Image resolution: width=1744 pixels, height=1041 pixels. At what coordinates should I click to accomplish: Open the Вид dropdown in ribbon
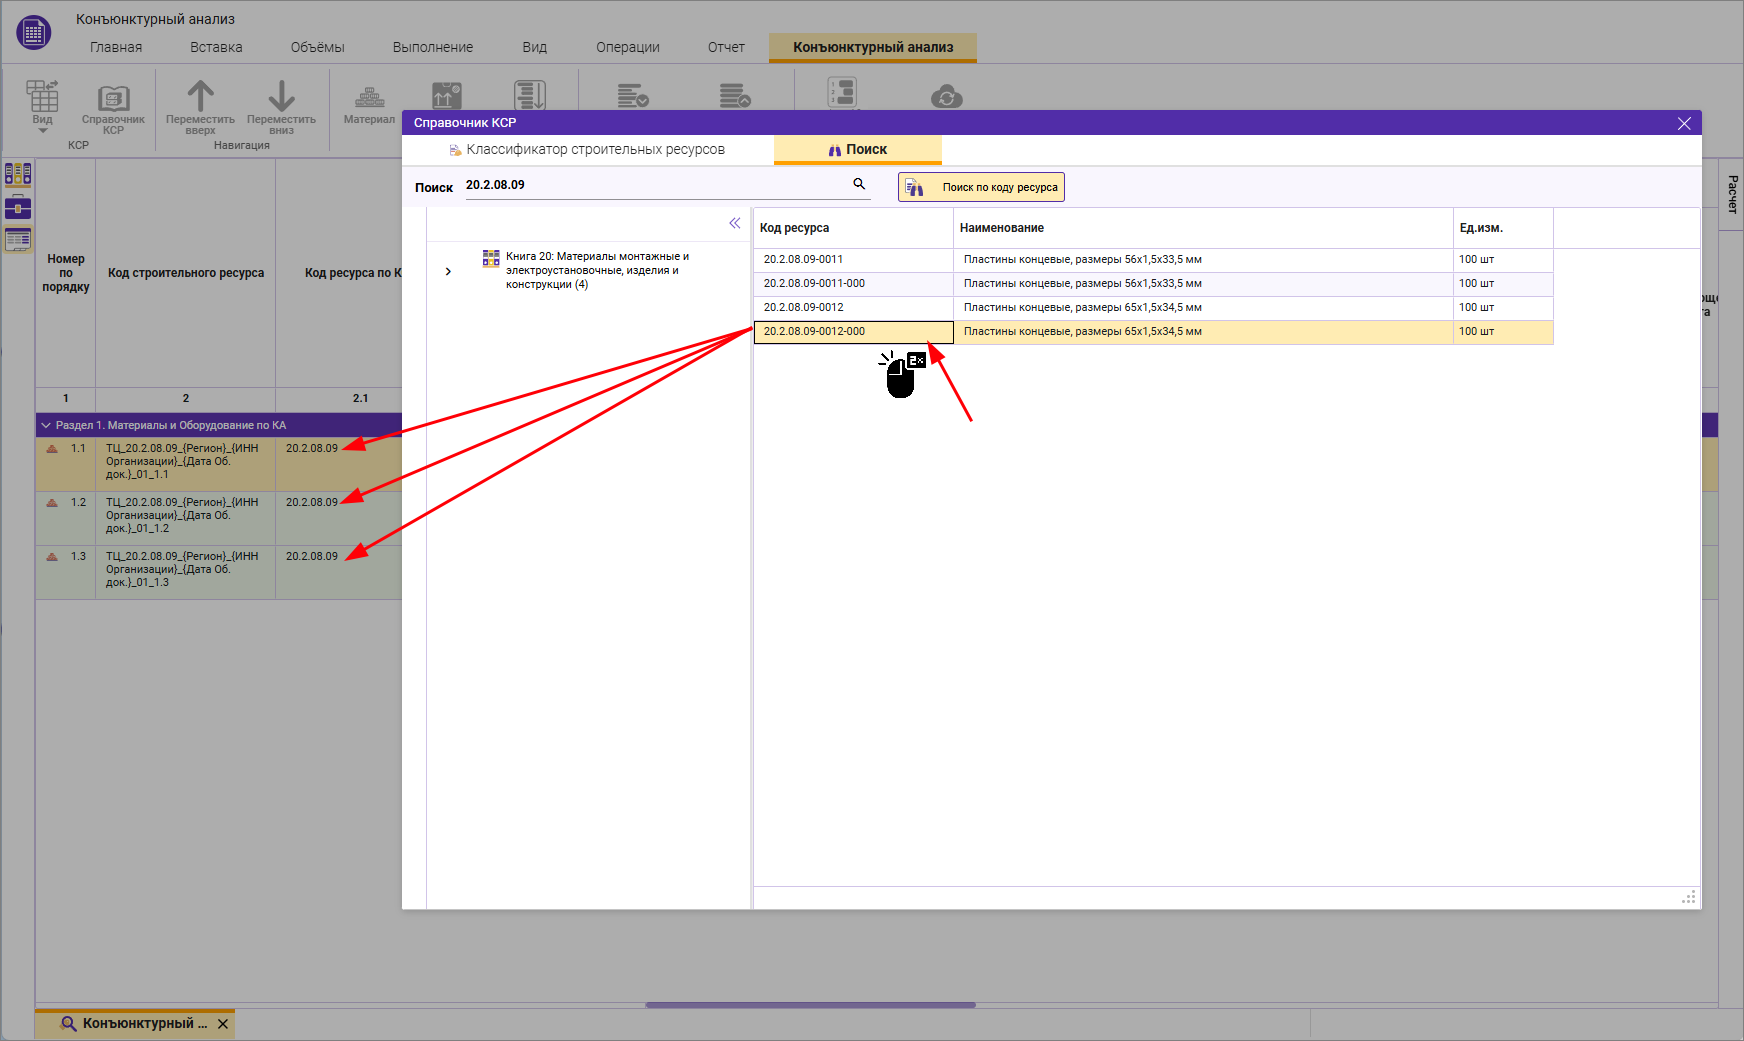pos(42,130)
